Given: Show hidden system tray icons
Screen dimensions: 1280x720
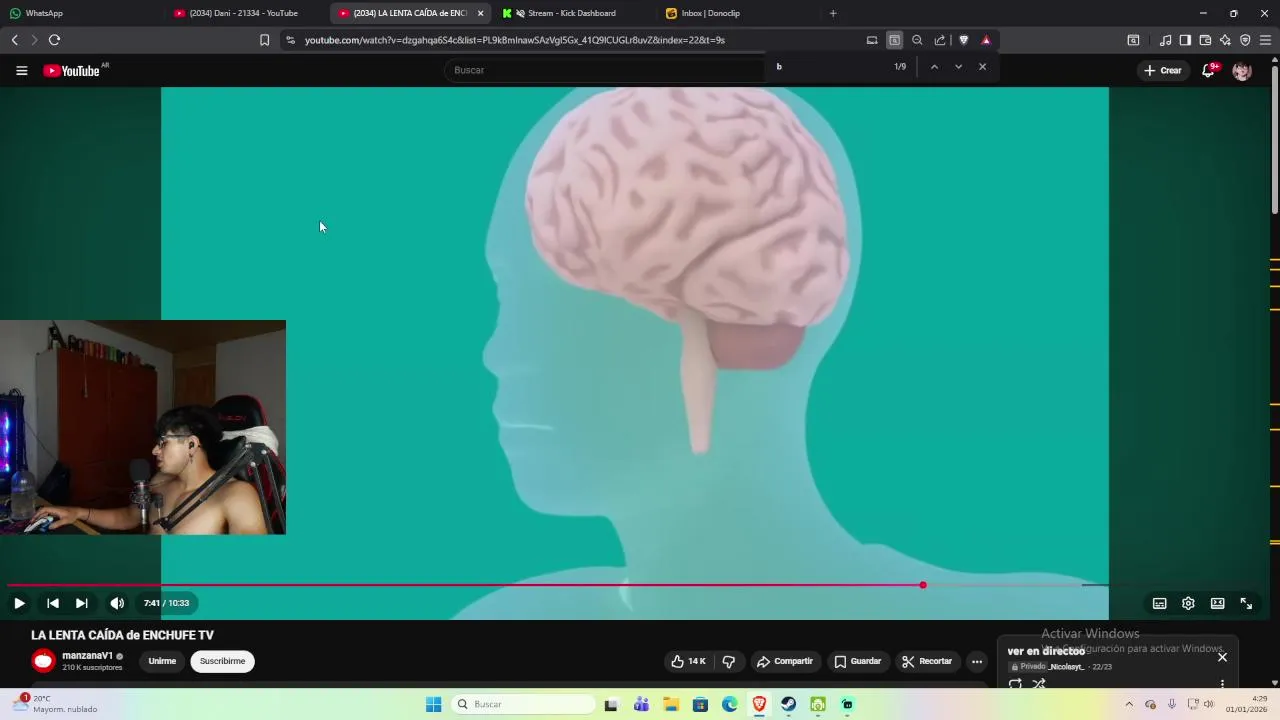Looking at the screenshot, I should (1129, 704).
